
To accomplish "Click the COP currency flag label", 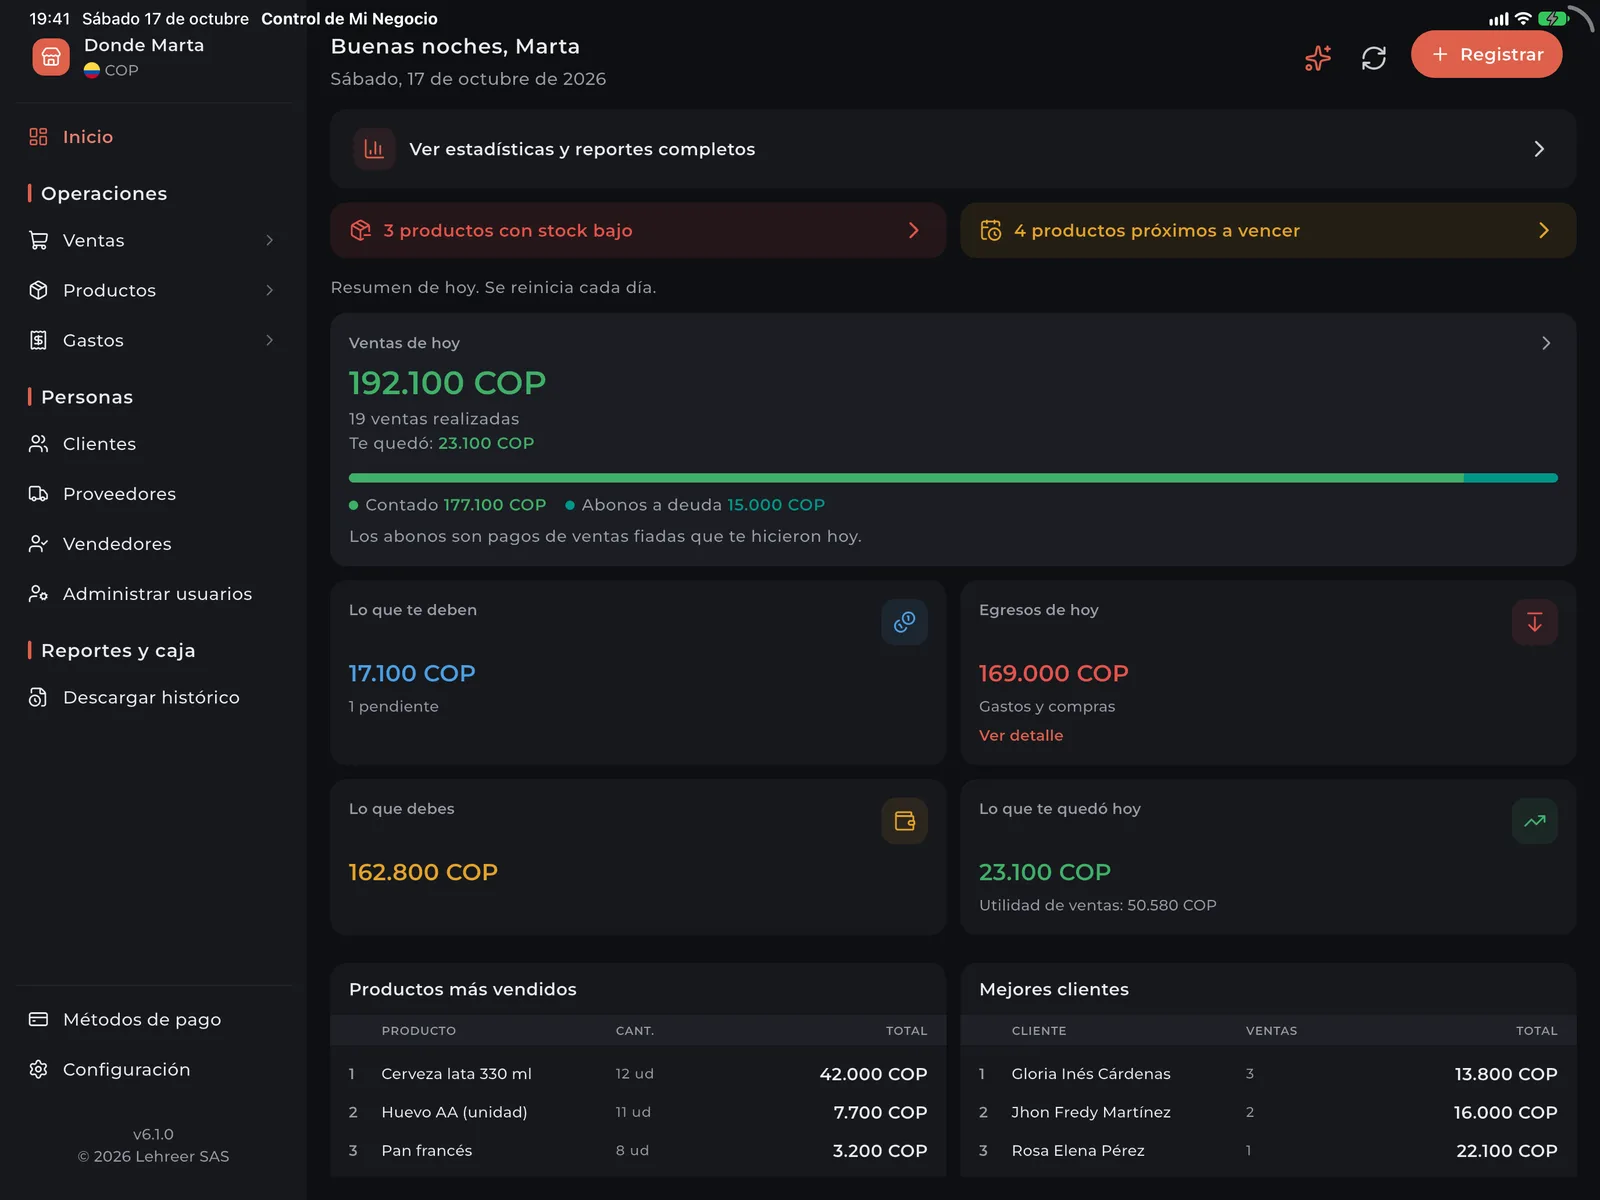I will click(111, 70).
